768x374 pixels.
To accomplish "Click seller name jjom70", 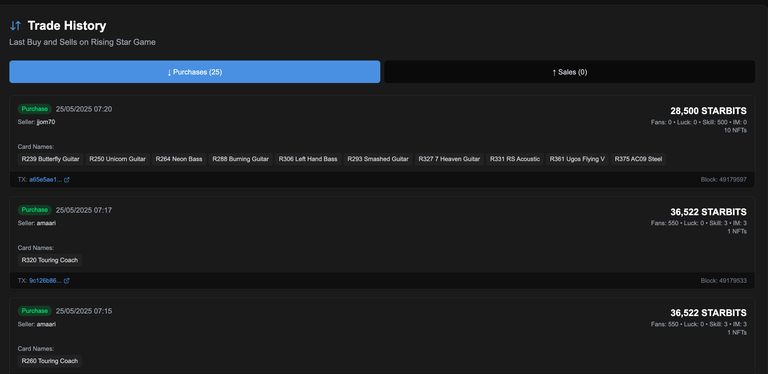I will pos(46,122).
